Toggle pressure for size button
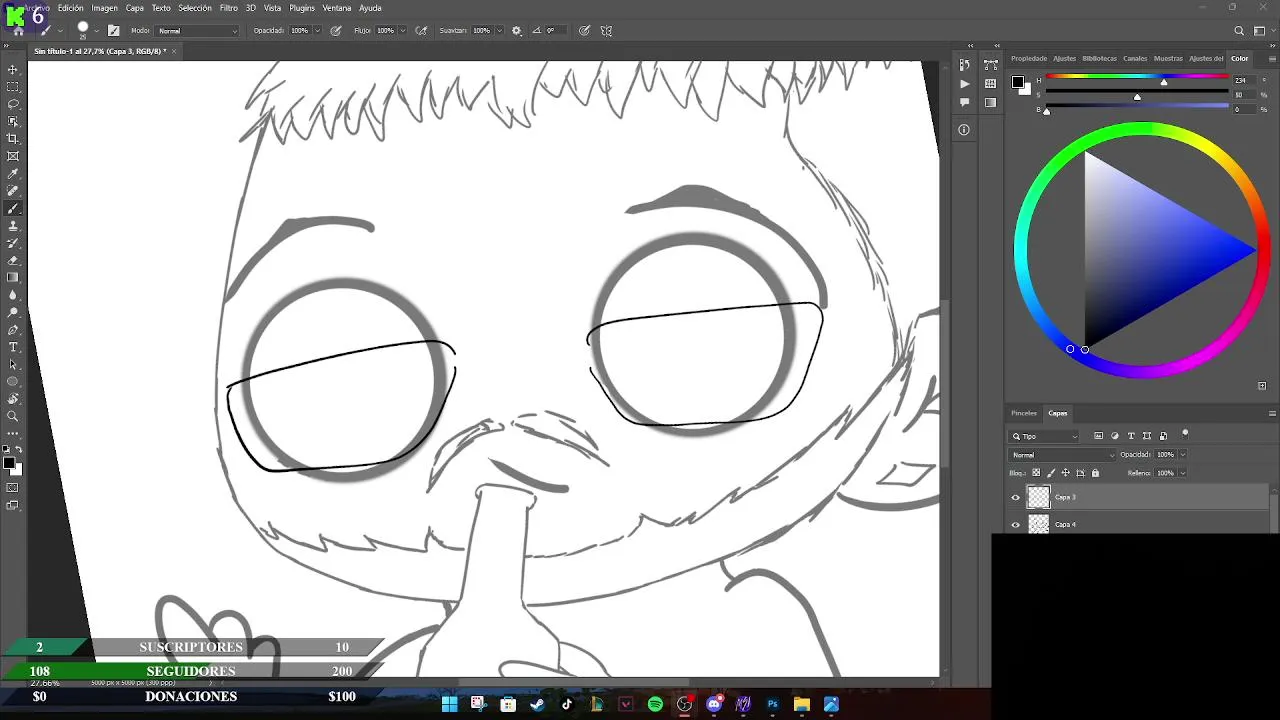The image size is (1280, 720). coord(584,30)
